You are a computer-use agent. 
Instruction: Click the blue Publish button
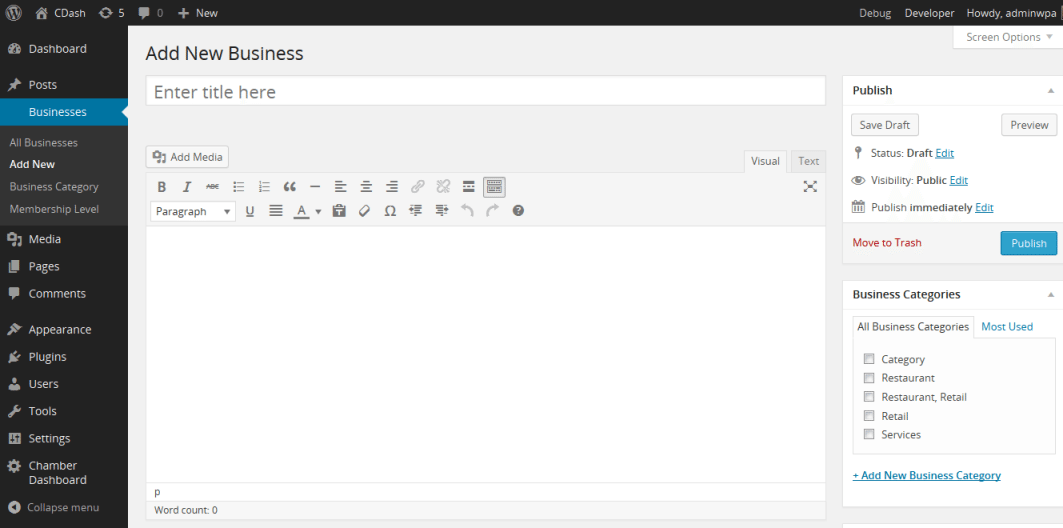[1028, 243]
